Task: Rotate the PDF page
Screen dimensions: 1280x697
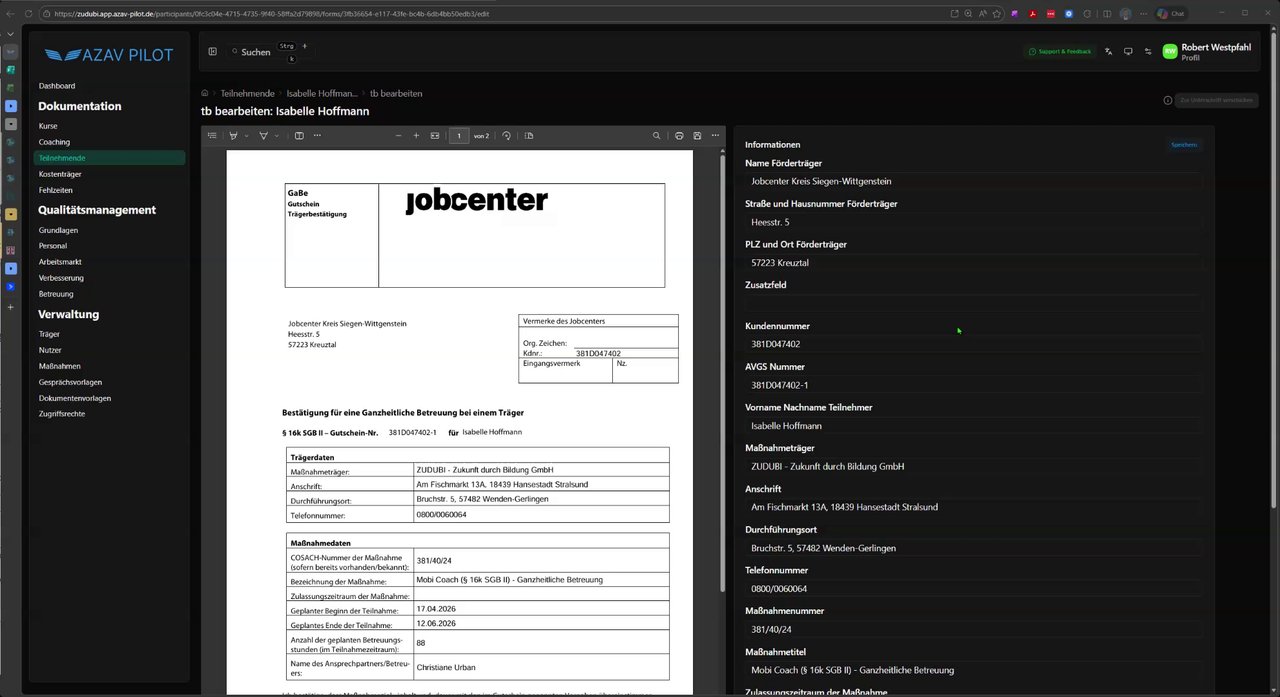Action: pyautogui.click(x=507, y=135)
